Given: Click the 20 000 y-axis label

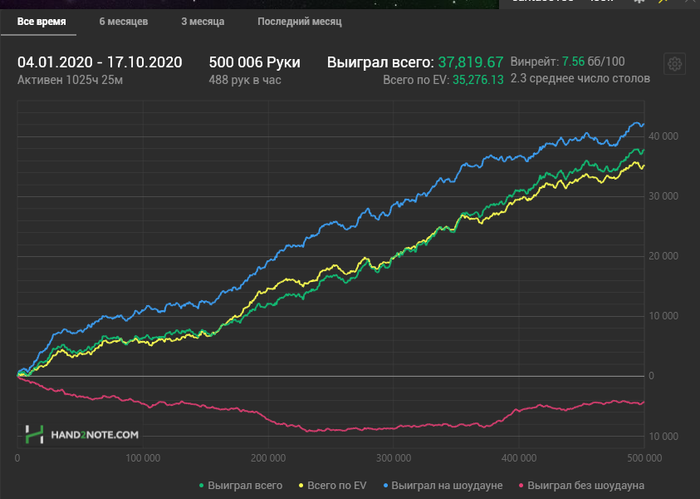Looking at the screenshot, I should coord(663,256).
